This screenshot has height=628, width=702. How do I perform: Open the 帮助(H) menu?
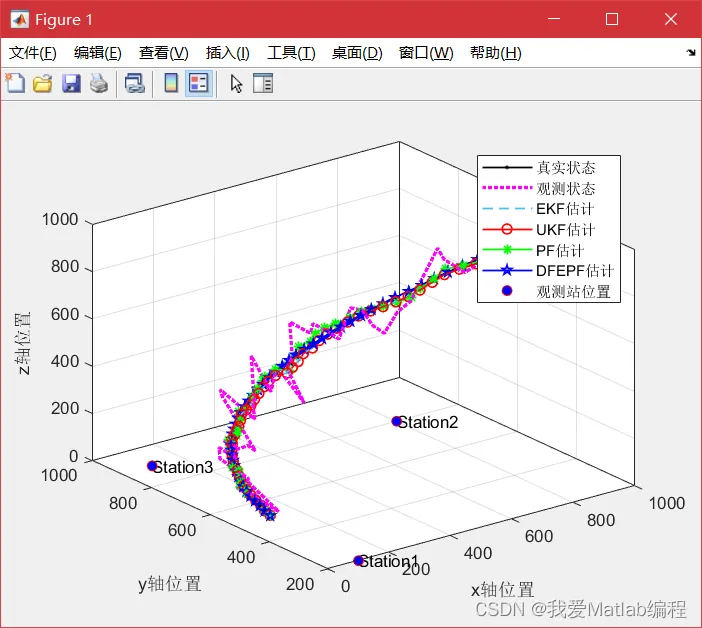point(496,53)
